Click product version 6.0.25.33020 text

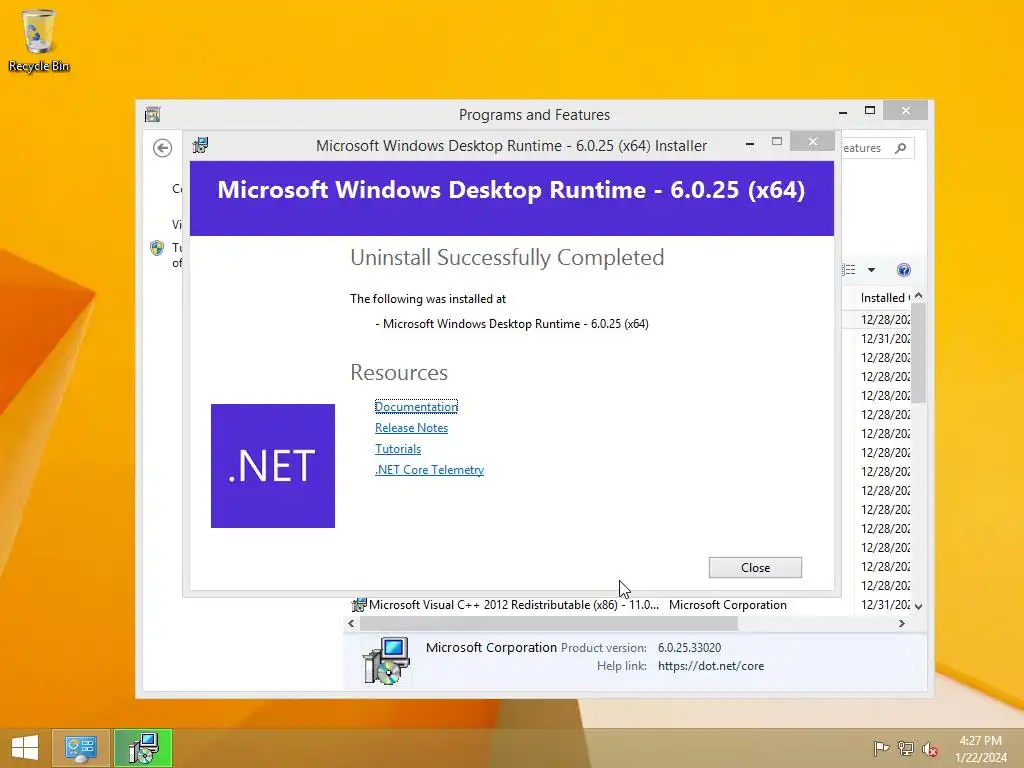pos(689,648)
